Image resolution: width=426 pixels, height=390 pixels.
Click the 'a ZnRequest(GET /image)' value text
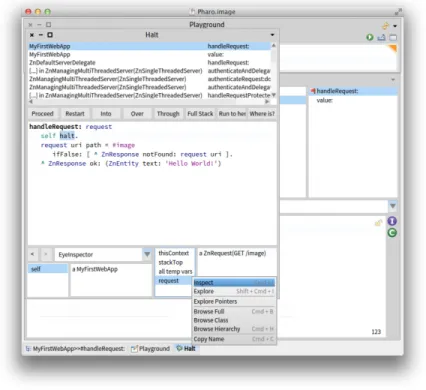(x=232, y=253)
